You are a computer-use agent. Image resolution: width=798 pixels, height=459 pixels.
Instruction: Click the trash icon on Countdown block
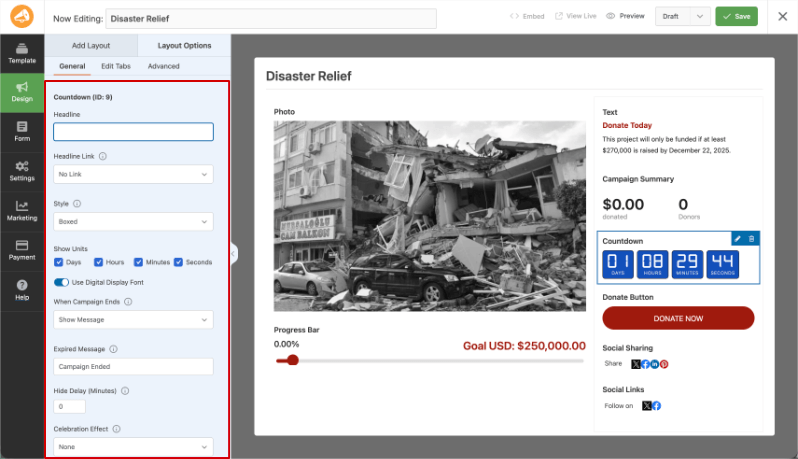coord(751,239)
